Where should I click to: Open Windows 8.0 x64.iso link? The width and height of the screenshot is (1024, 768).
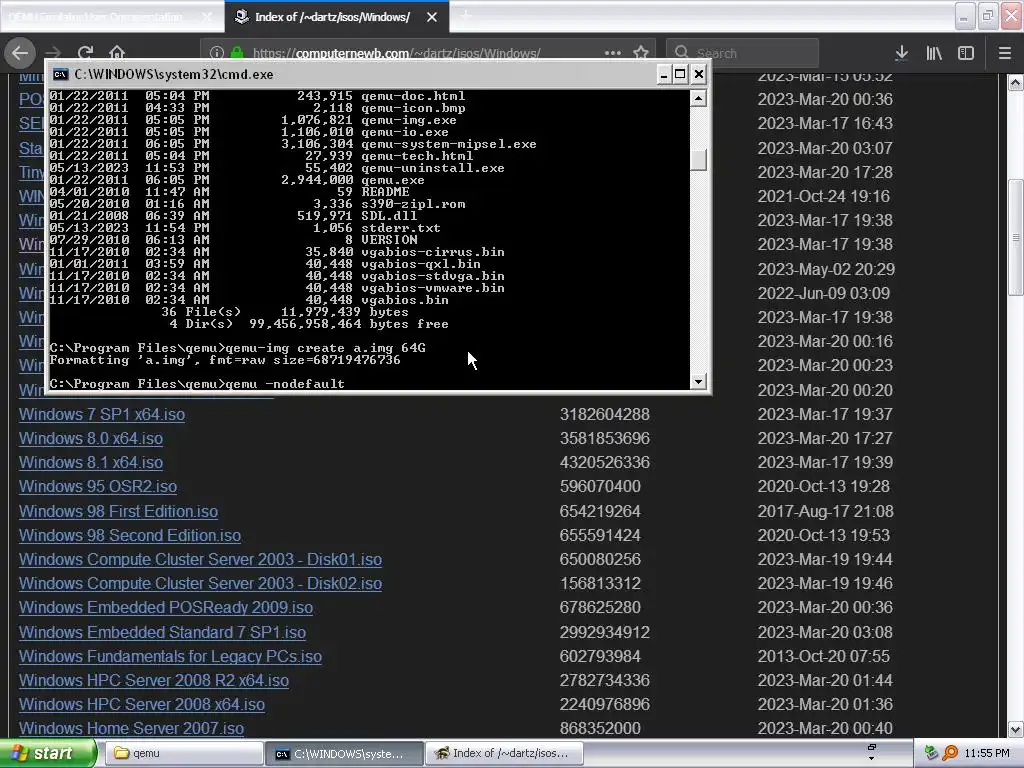tap(91, 438)
